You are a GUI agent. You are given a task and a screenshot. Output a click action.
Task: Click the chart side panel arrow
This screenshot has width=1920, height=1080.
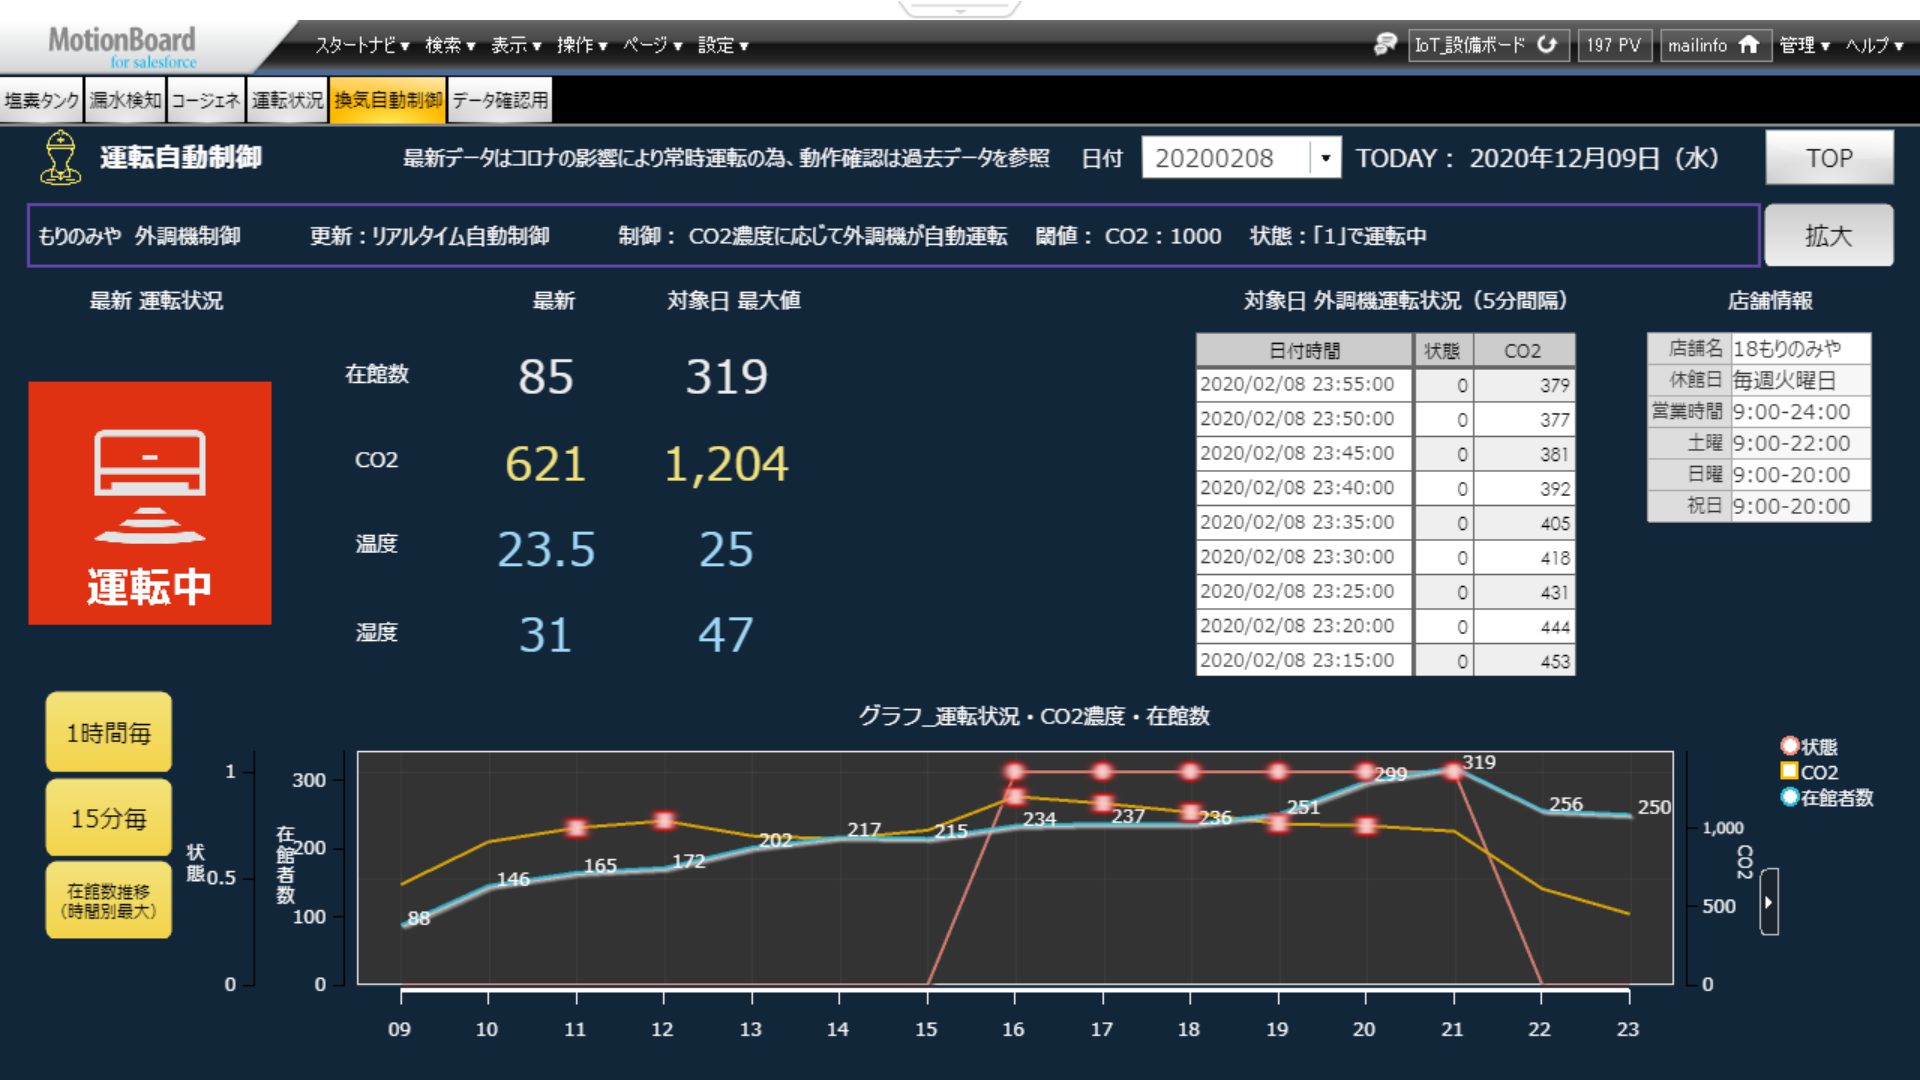pos(1769,902)
